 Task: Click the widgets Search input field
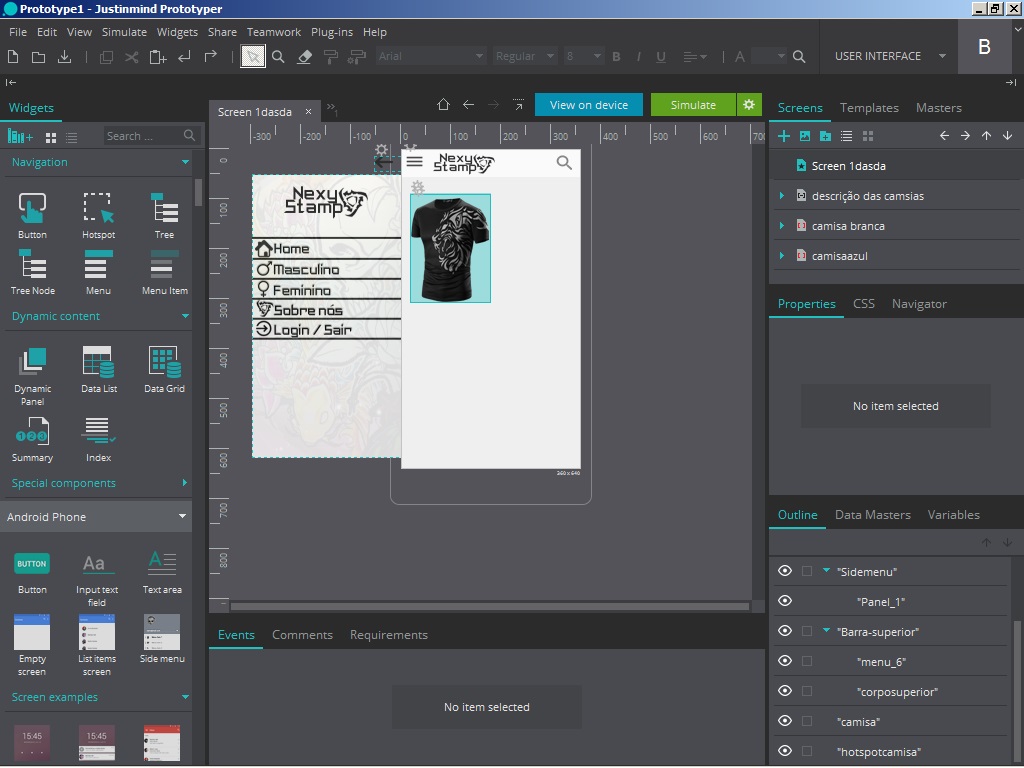(x=143, y=136)
